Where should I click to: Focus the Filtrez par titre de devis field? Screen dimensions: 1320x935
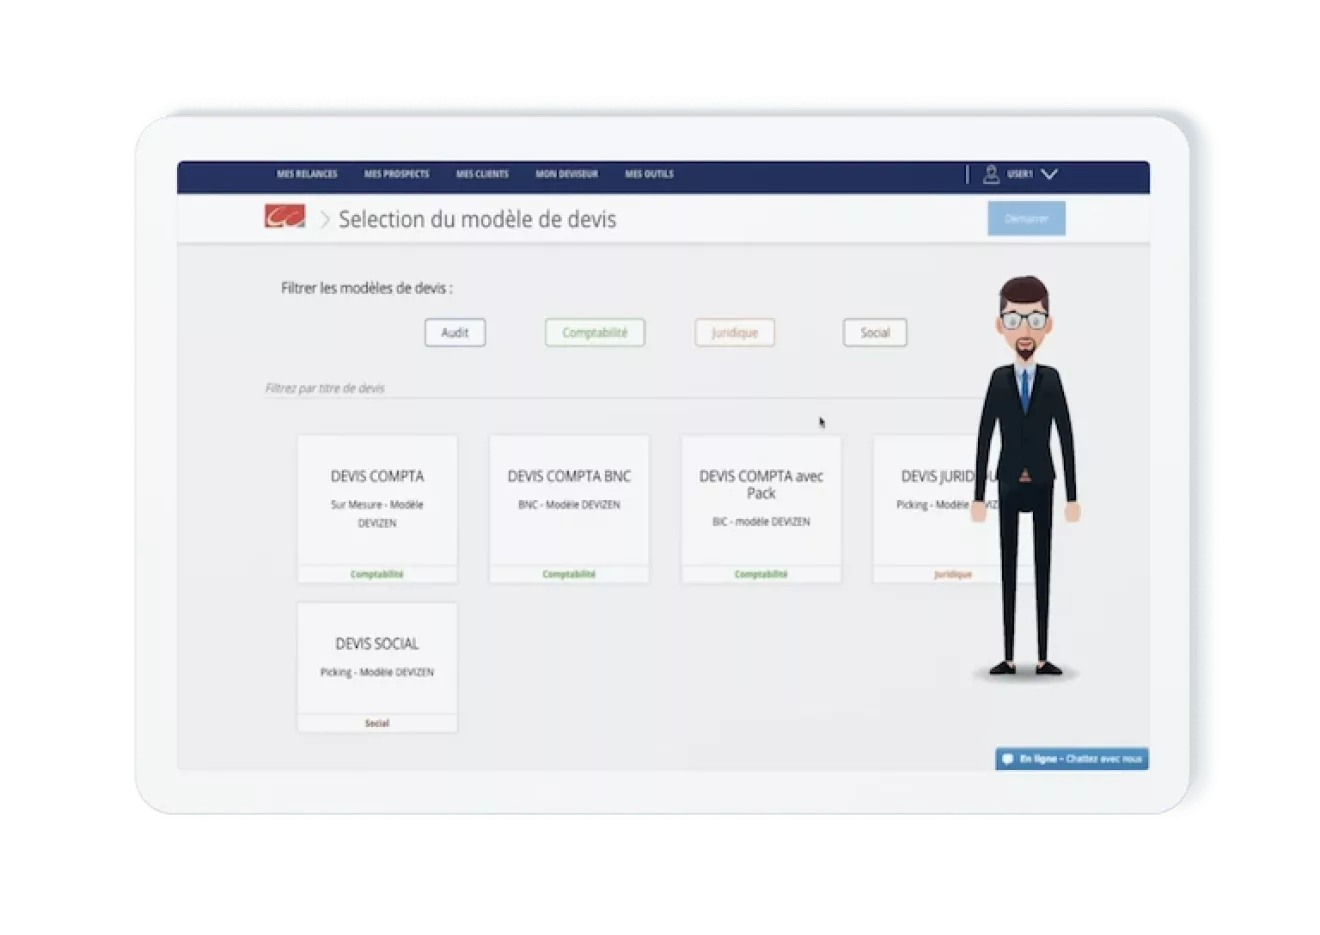pos(620,388)
